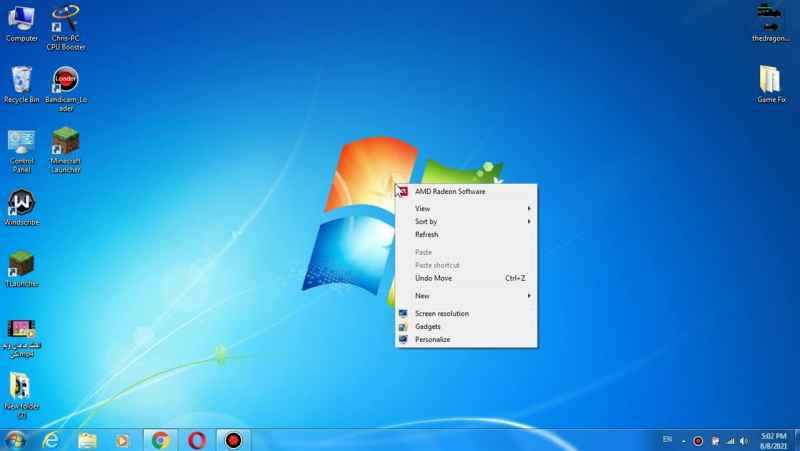This screenshot has height=451, width=800.
Task: Select the Game Fix folder icon
Action: (770, 85)
